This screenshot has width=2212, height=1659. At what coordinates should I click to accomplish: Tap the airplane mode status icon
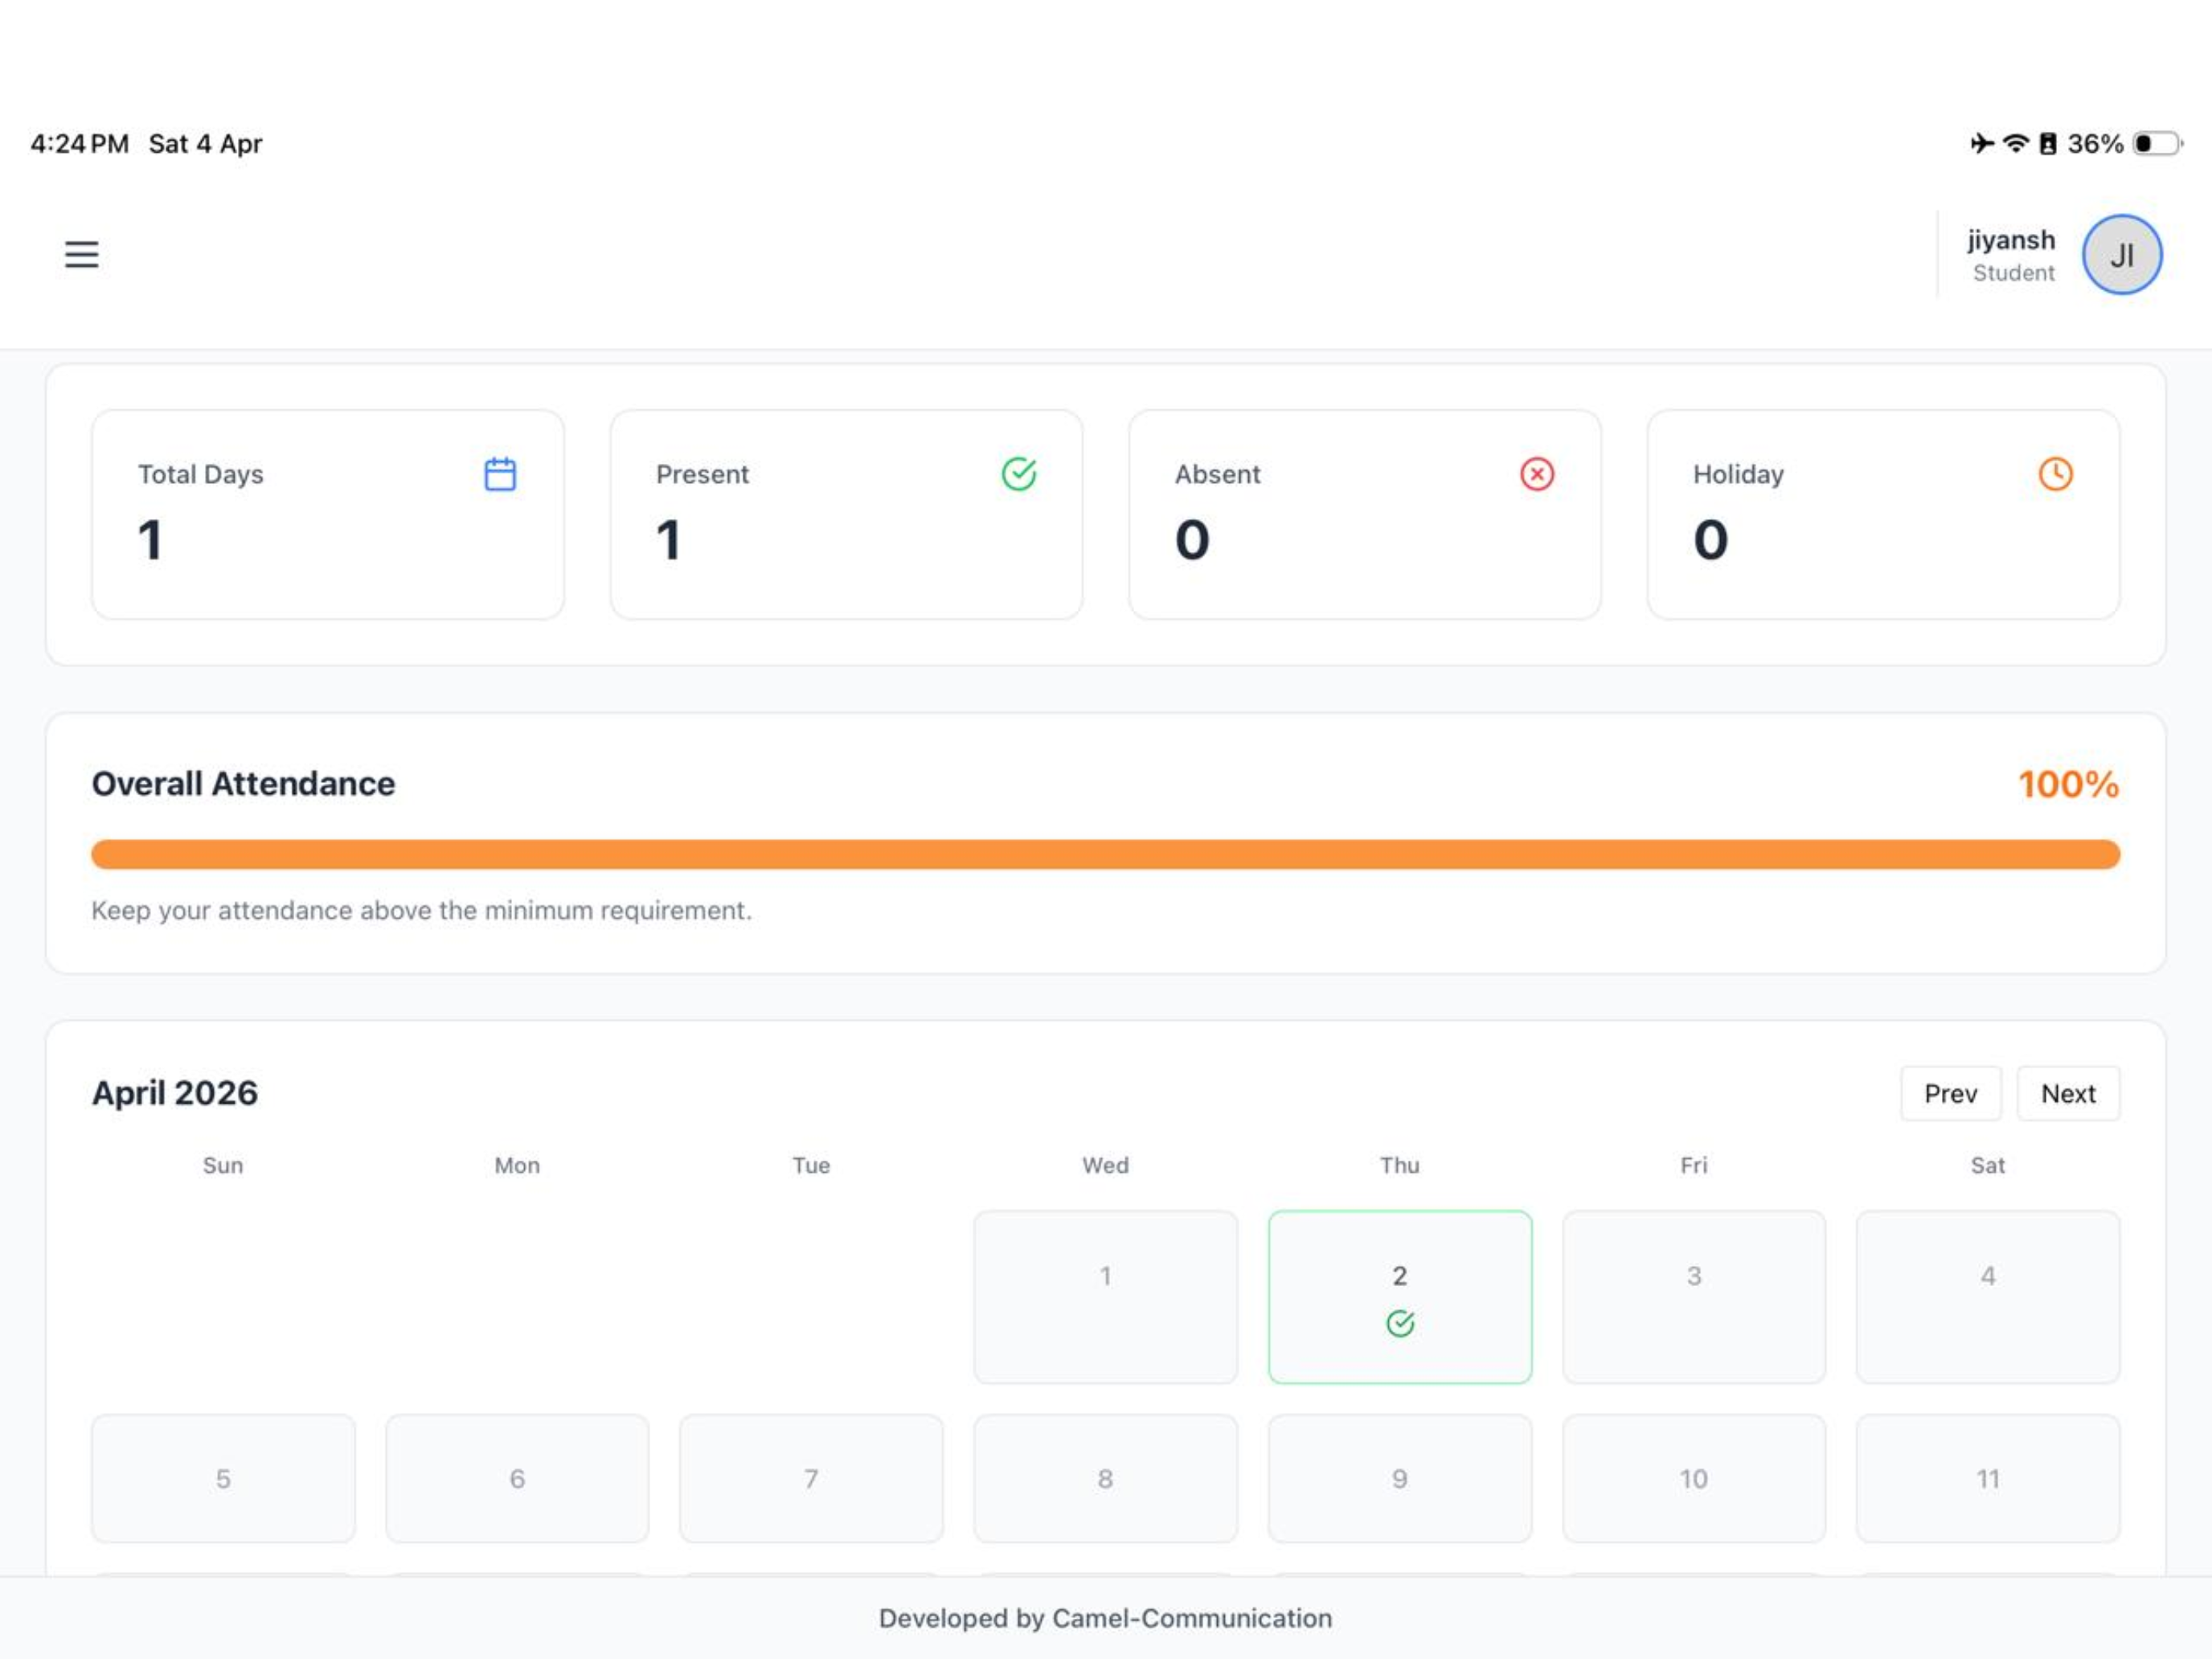[x=1981, y=144]
